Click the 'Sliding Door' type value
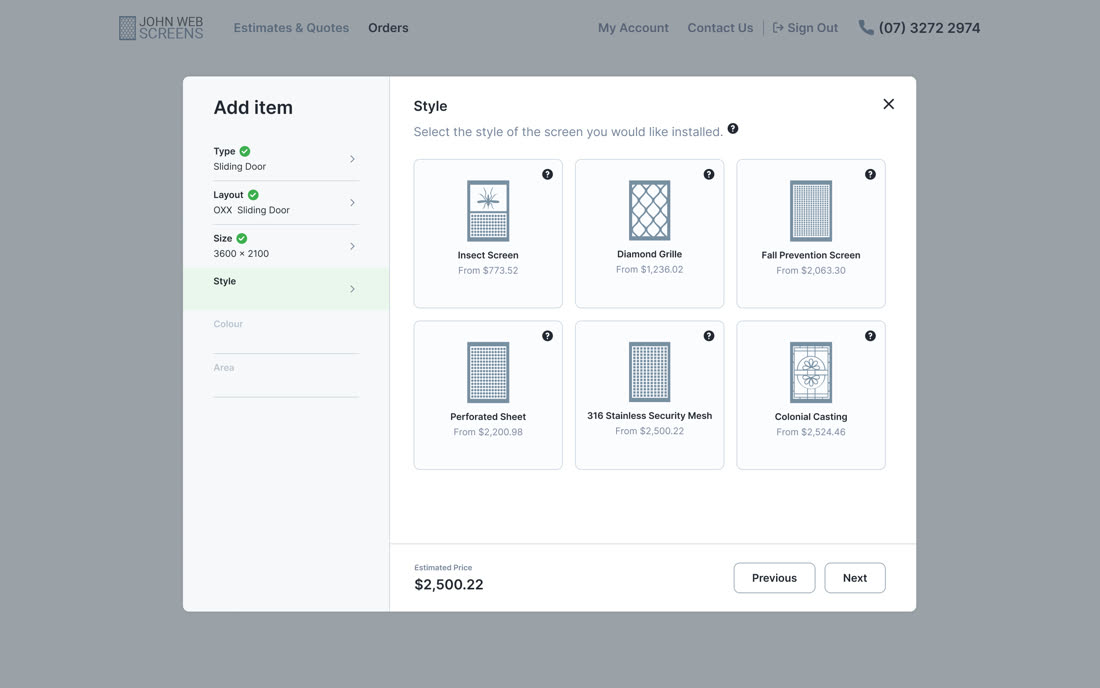The height and width of the screenshot is (688, 1100). 239,167
